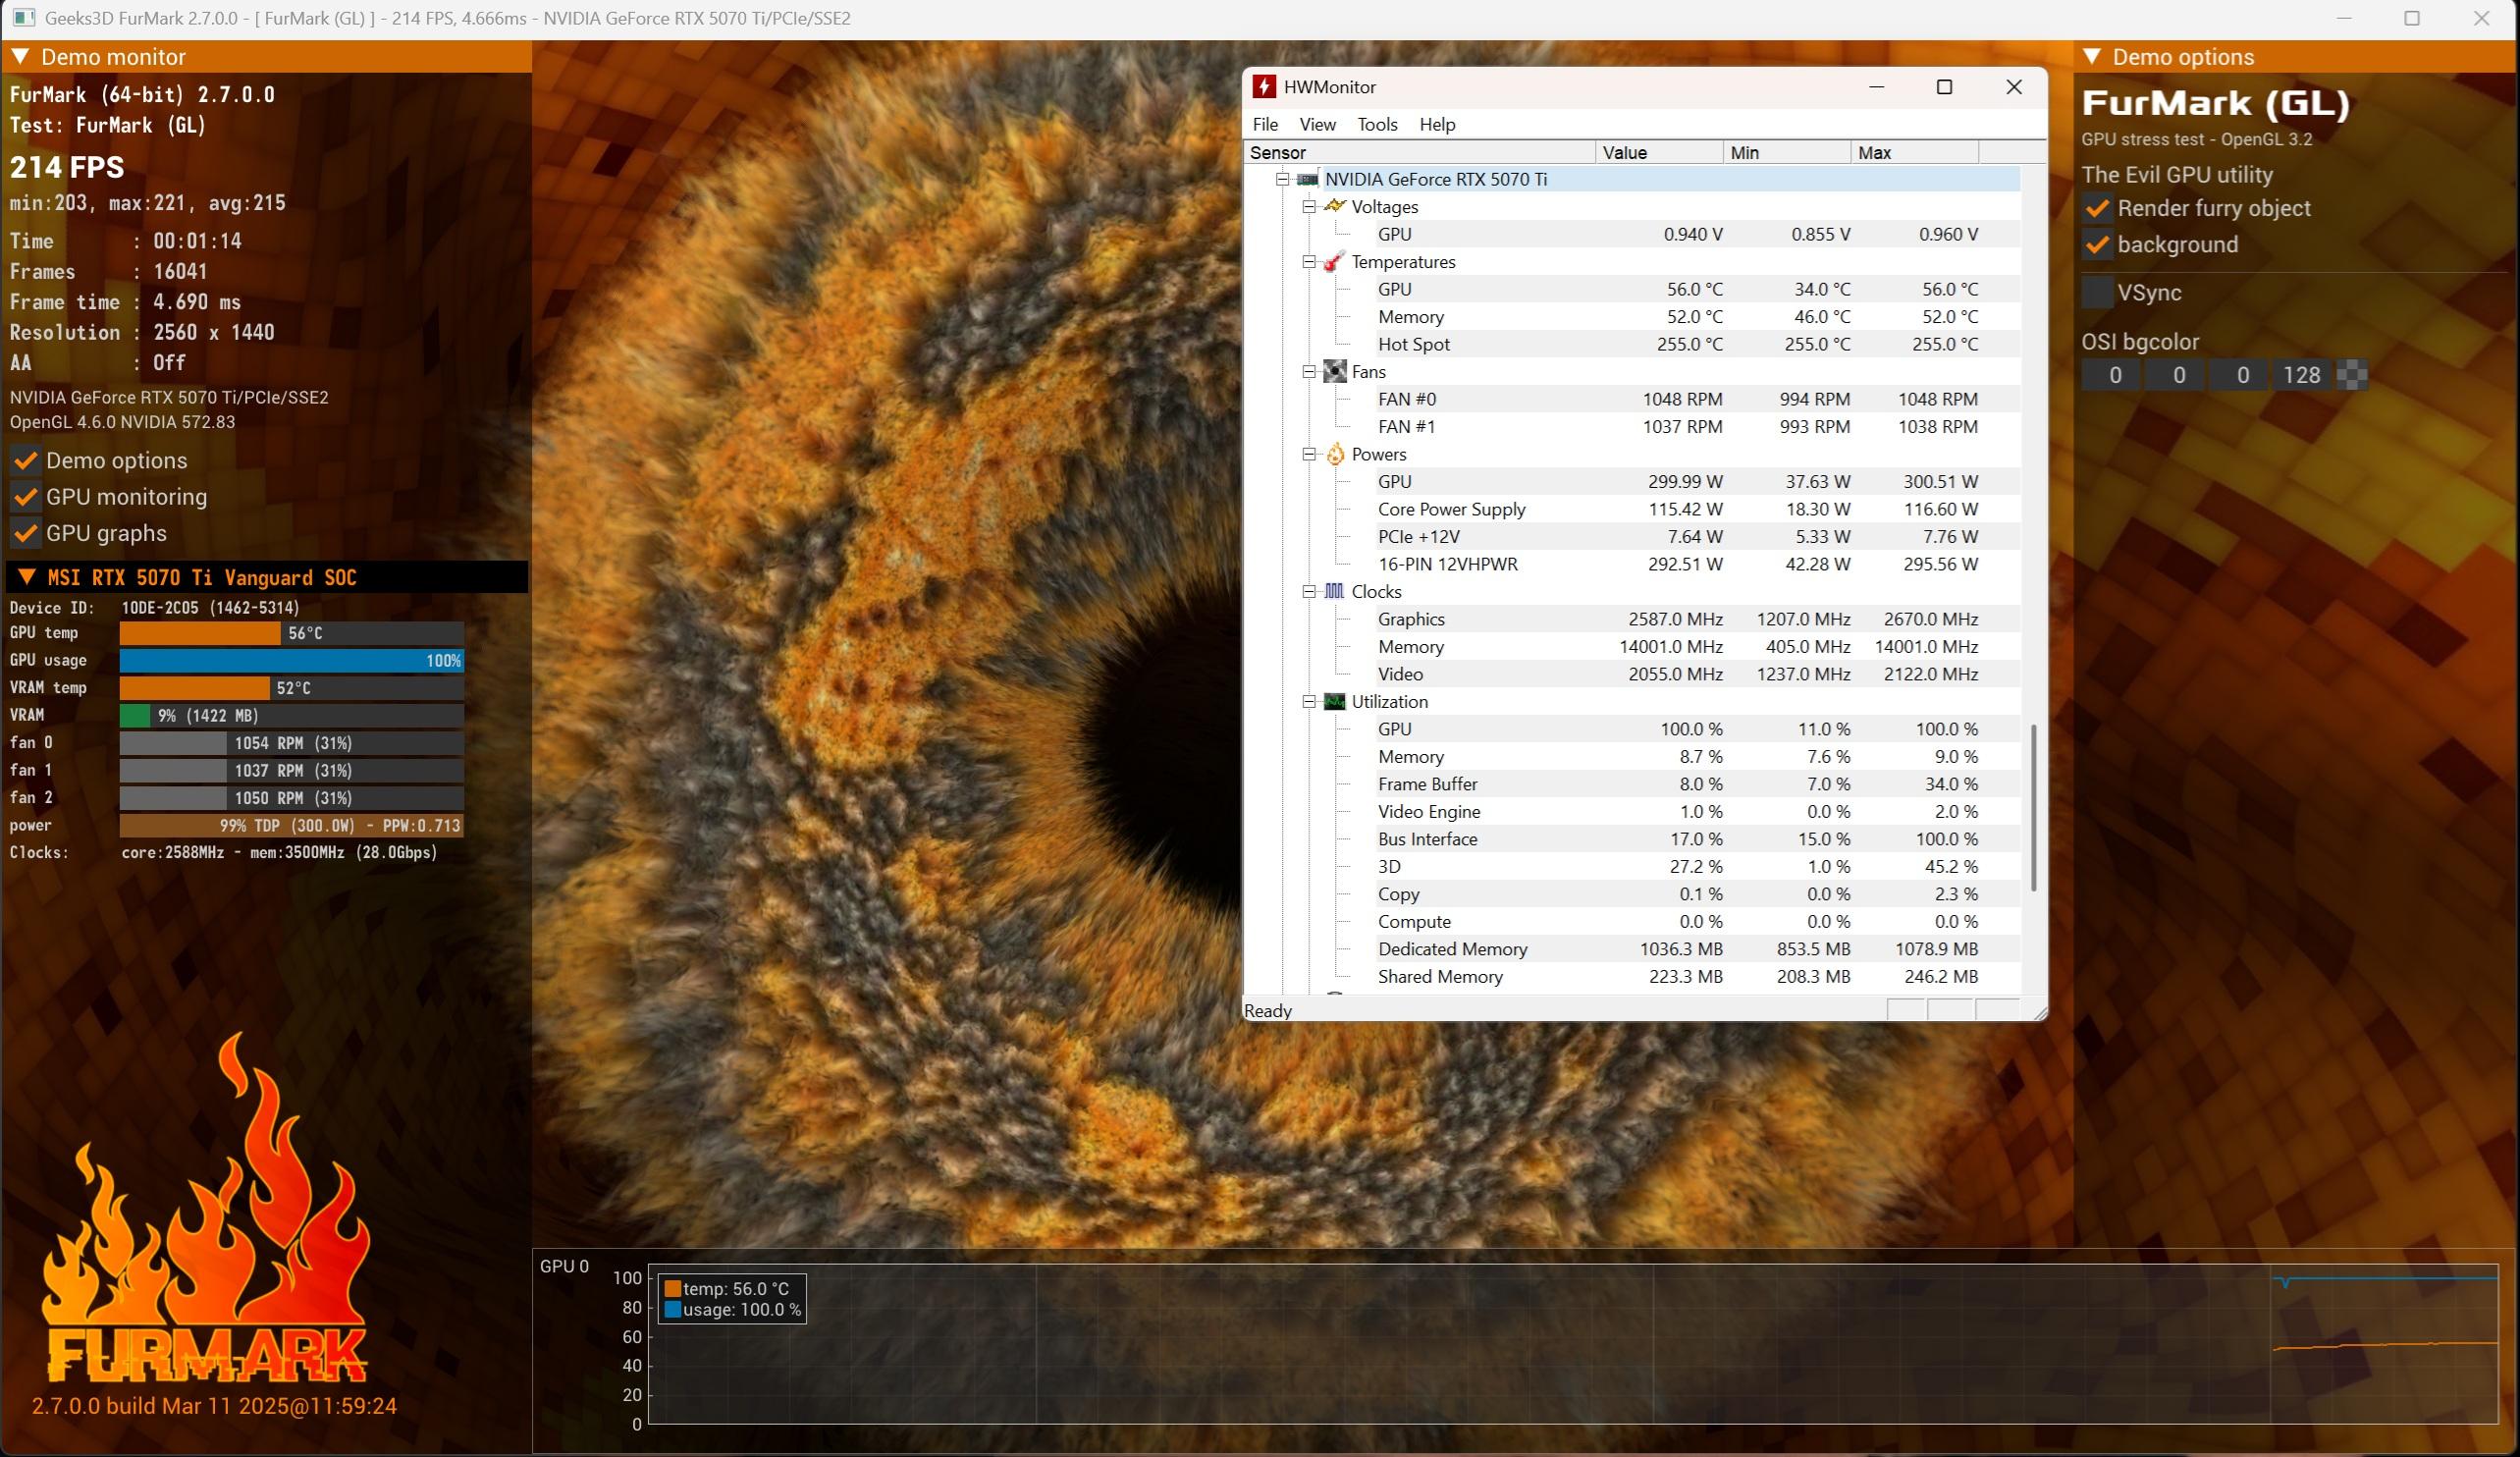Viewport: 2520px width, 1457px height.
Task: Collapse the Demo monitor panel
Action: [20, 57]
